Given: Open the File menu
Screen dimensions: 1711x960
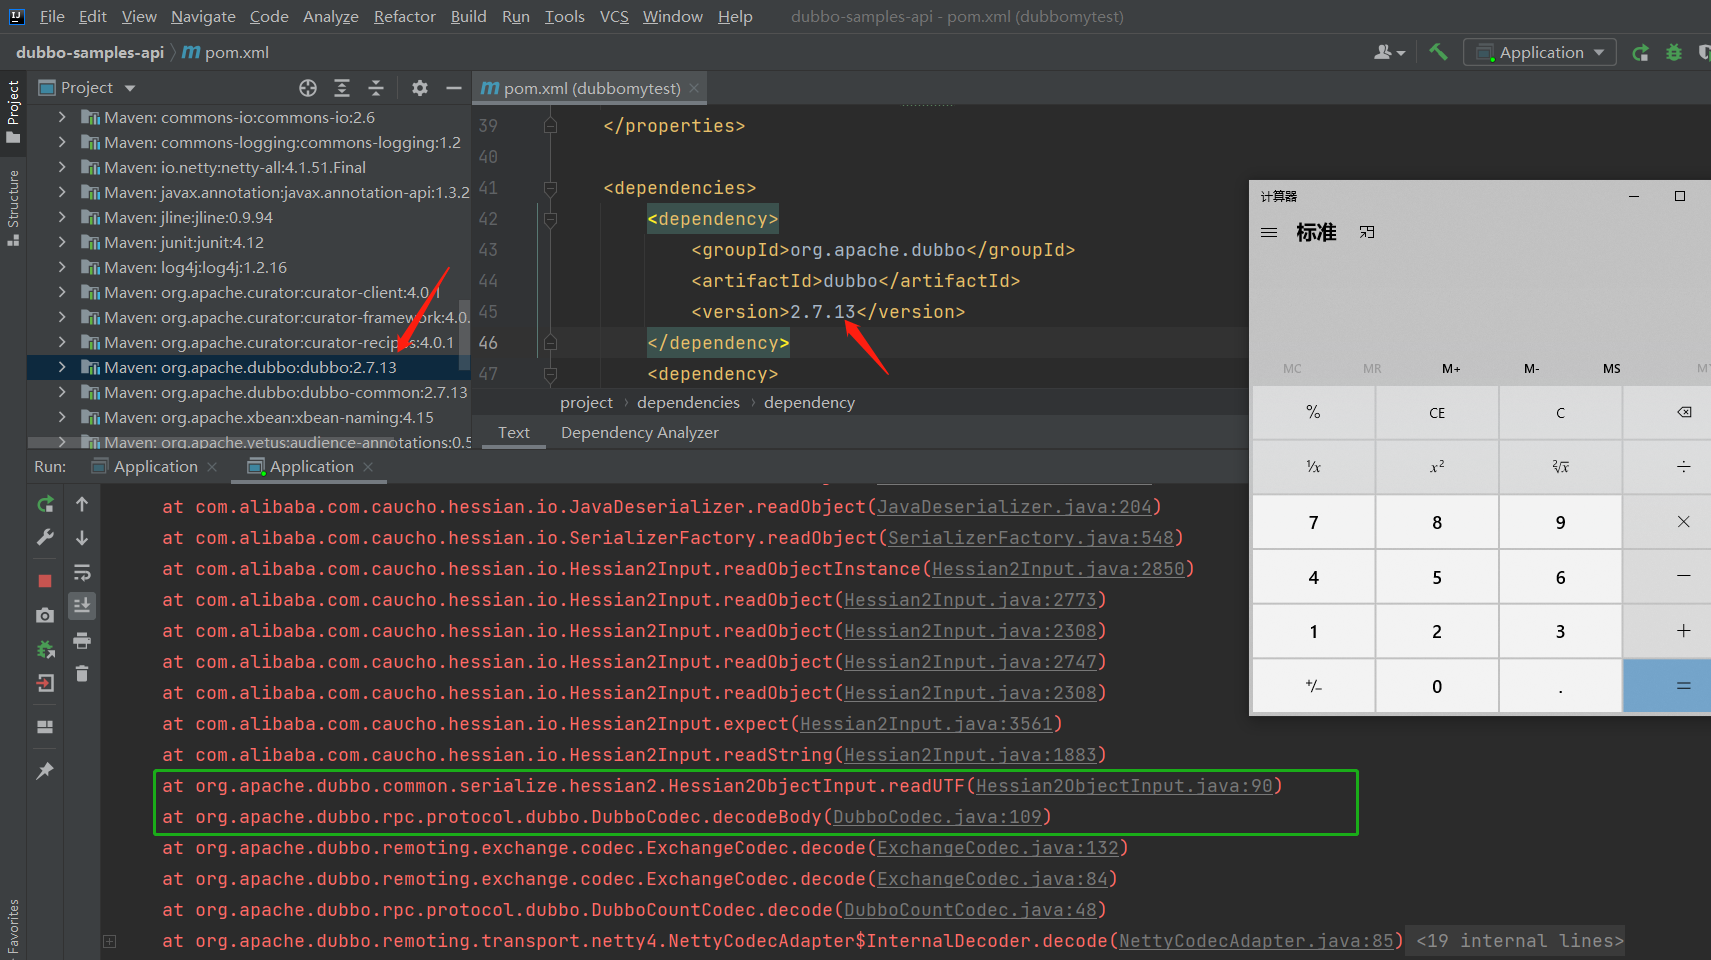Looking at the screenshot, I should 52,16.
